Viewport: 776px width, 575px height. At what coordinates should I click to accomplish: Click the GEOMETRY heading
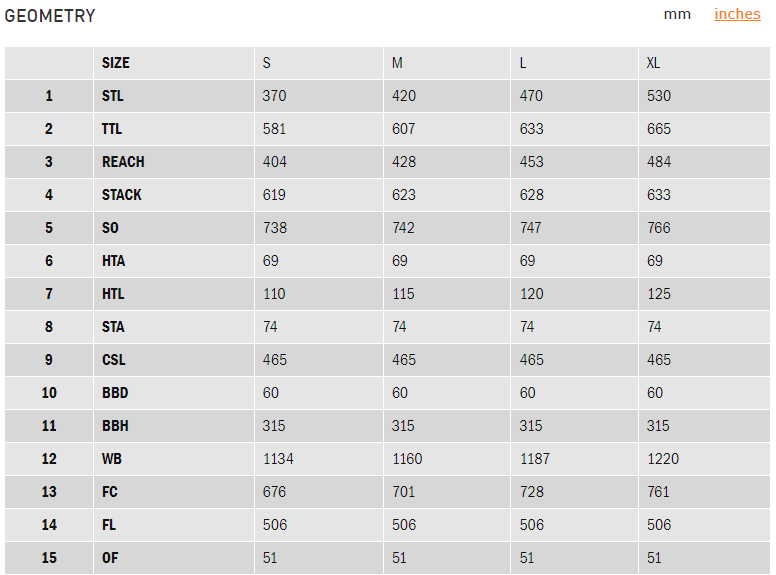tap(50, 16)
